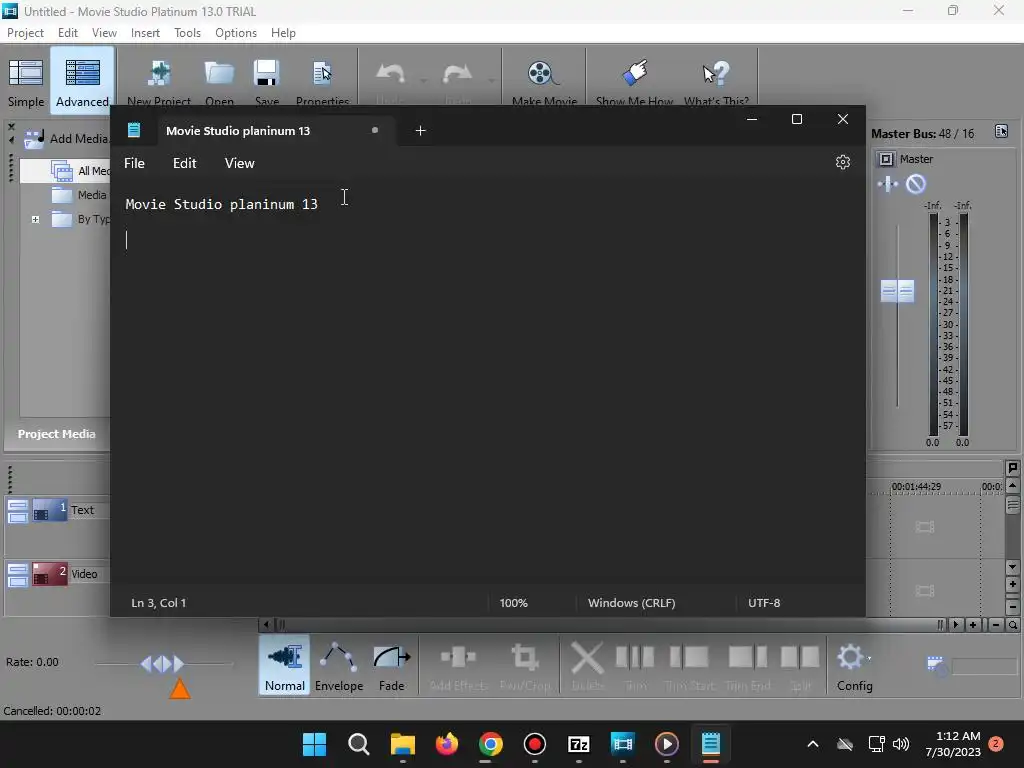Click the timeline vertical scroll up arrow
The width and height of the screenshot is (1024, 768).
[x=1012, y=485]
